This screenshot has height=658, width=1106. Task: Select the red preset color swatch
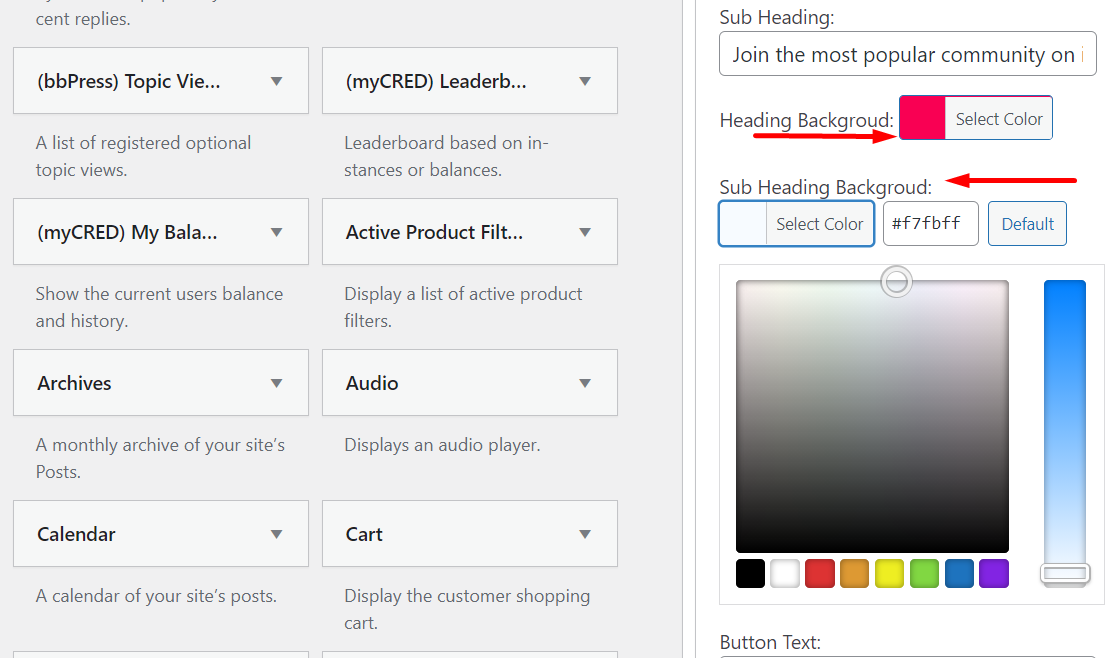pyautogui.click(x=820, y=573)
